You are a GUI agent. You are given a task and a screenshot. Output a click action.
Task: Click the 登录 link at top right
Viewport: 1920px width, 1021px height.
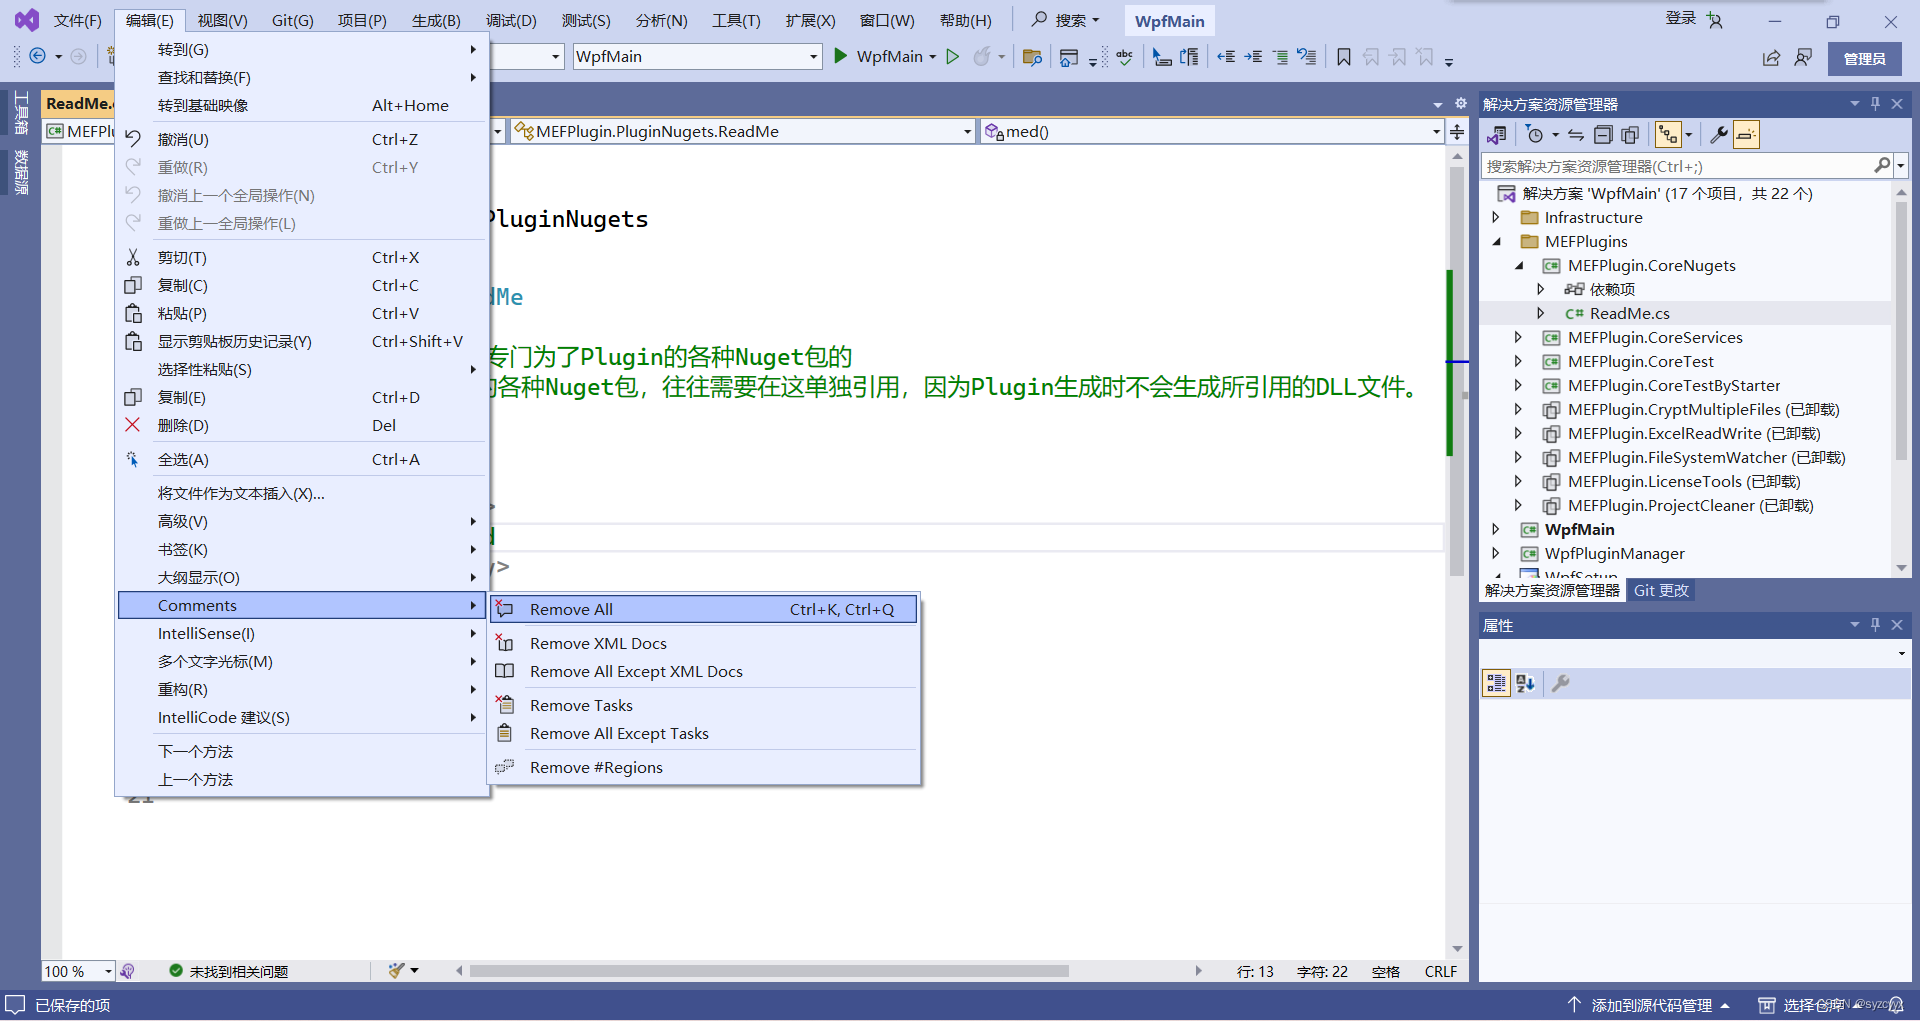1679,18
